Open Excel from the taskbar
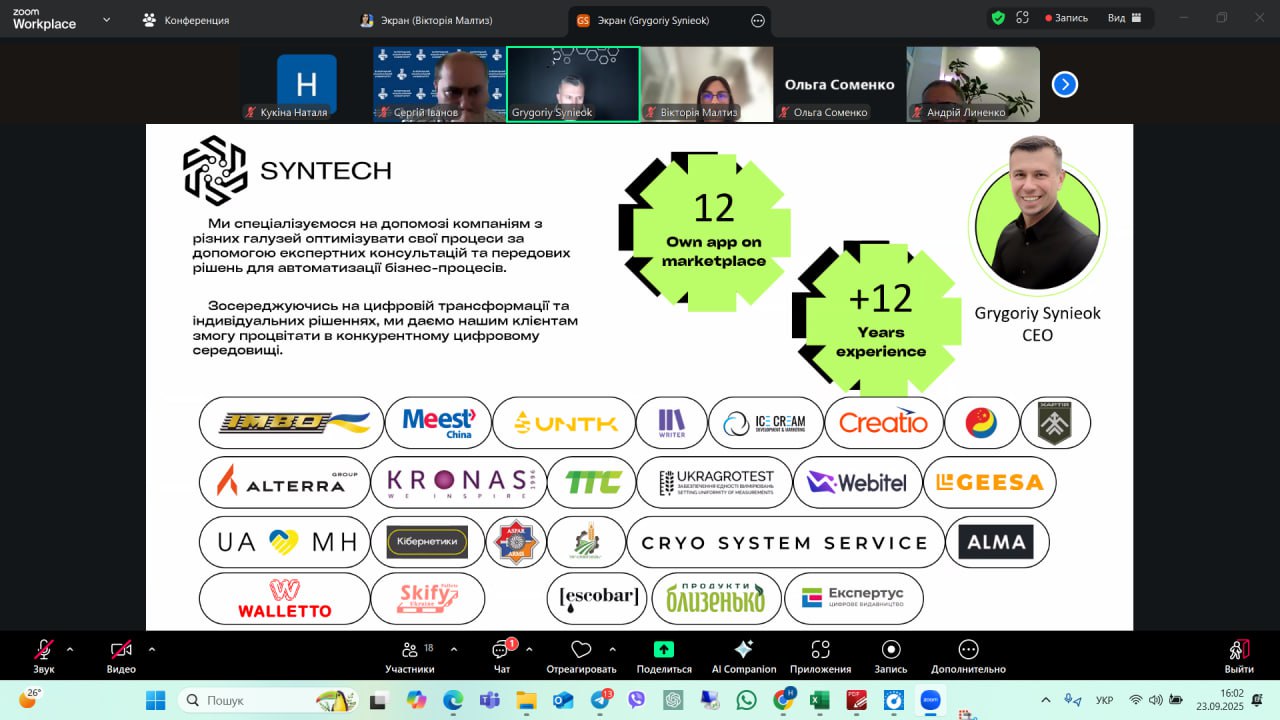This screenshot has width=1280, height=720. (819, 700)
